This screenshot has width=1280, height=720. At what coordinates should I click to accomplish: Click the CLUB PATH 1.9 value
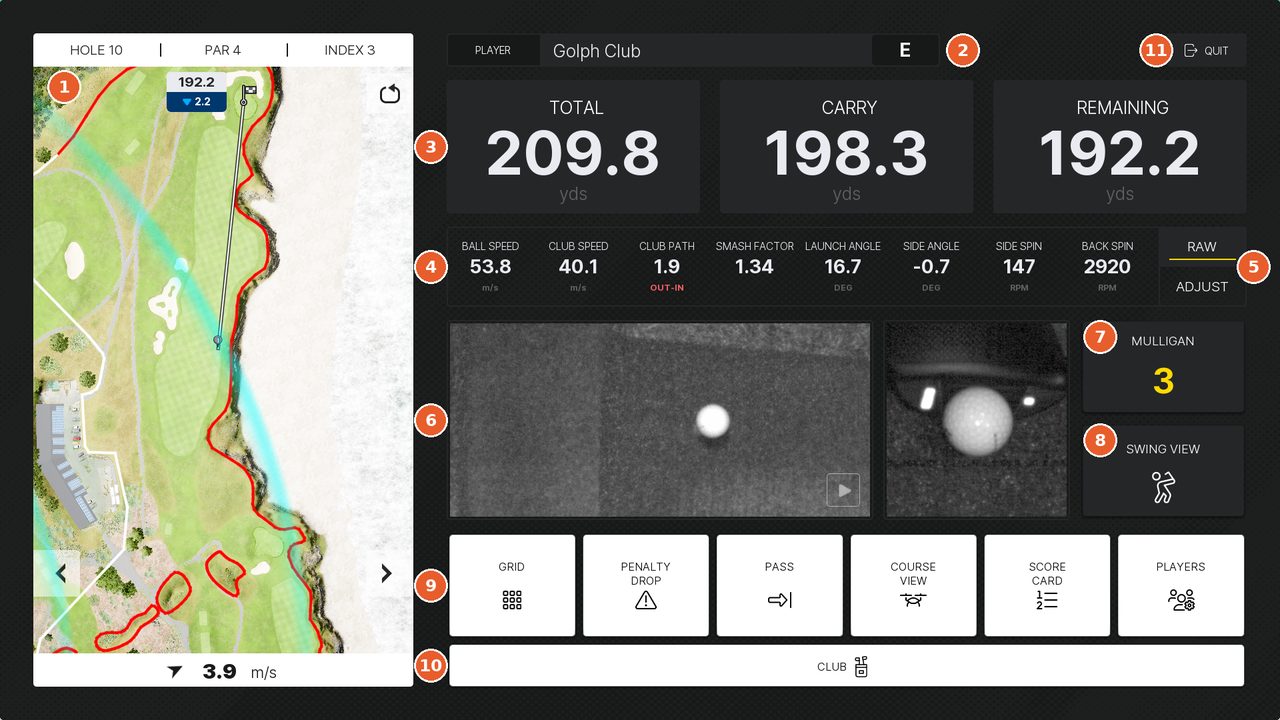tap(667, 267)
